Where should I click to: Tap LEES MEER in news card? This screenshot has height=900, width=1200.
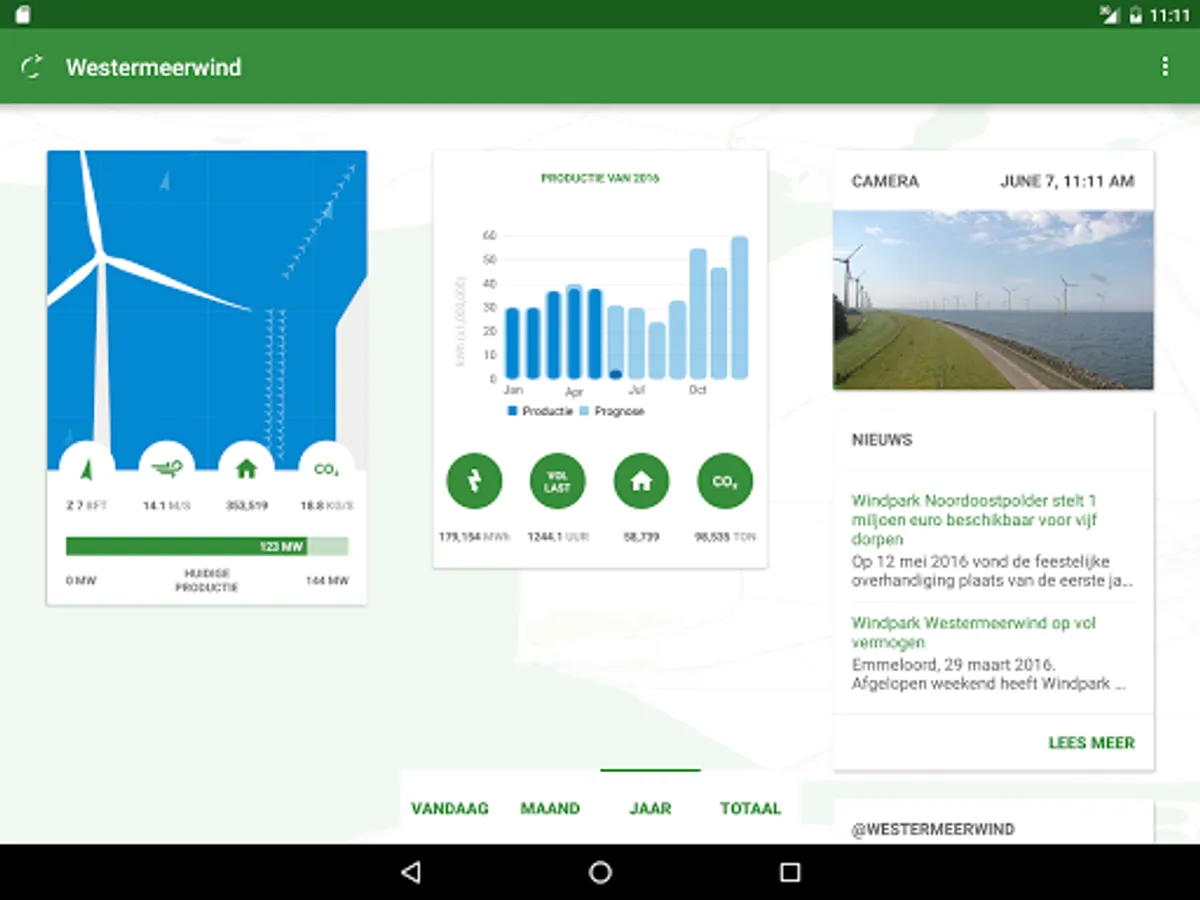(x=1091, y=743)
